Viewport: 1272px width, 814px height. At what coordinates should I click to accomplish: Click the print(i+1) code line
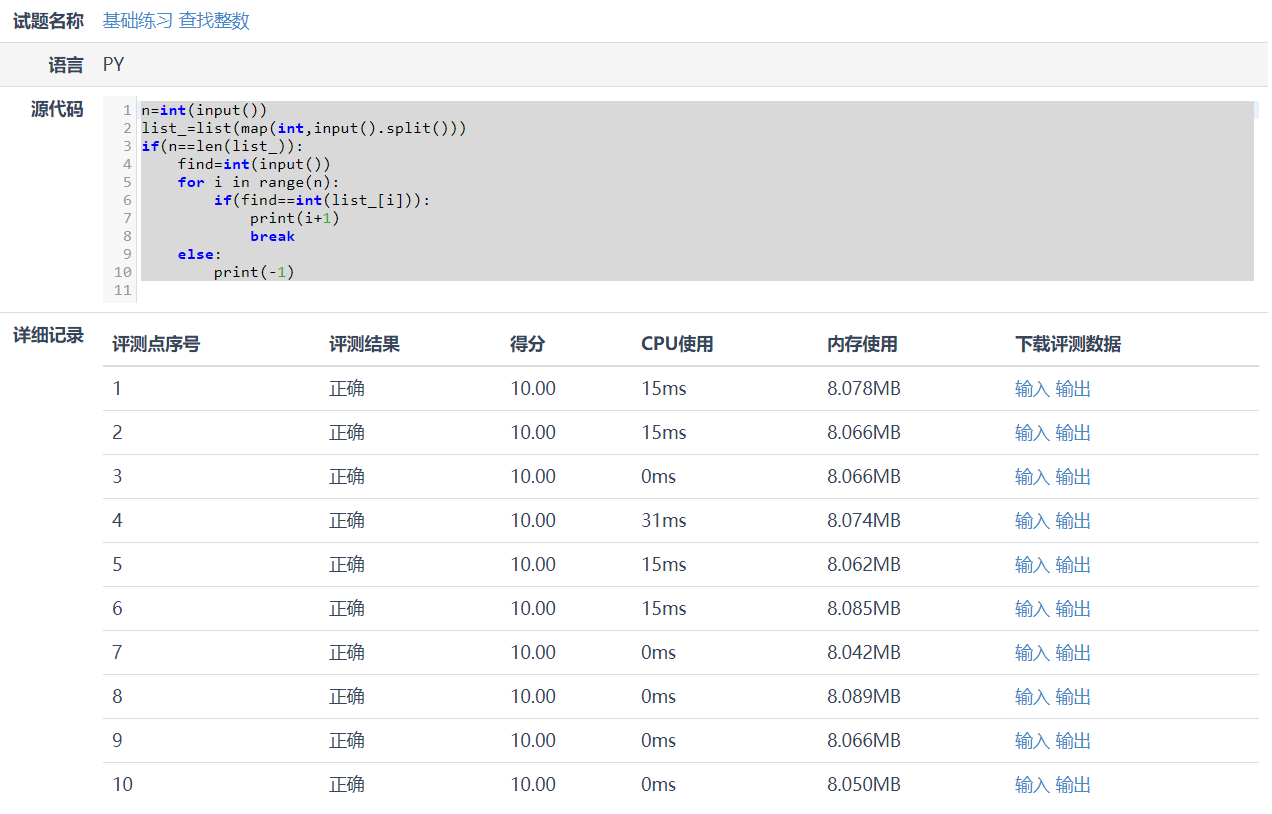295,218
